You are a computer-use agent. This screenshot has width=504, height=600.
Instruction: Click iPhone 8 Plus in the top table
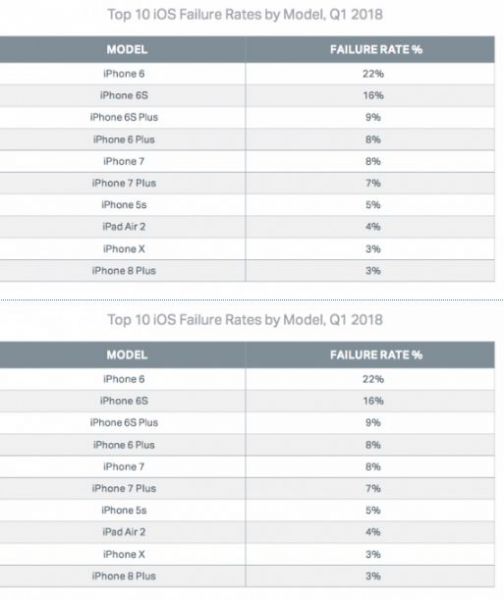point(124,271)
